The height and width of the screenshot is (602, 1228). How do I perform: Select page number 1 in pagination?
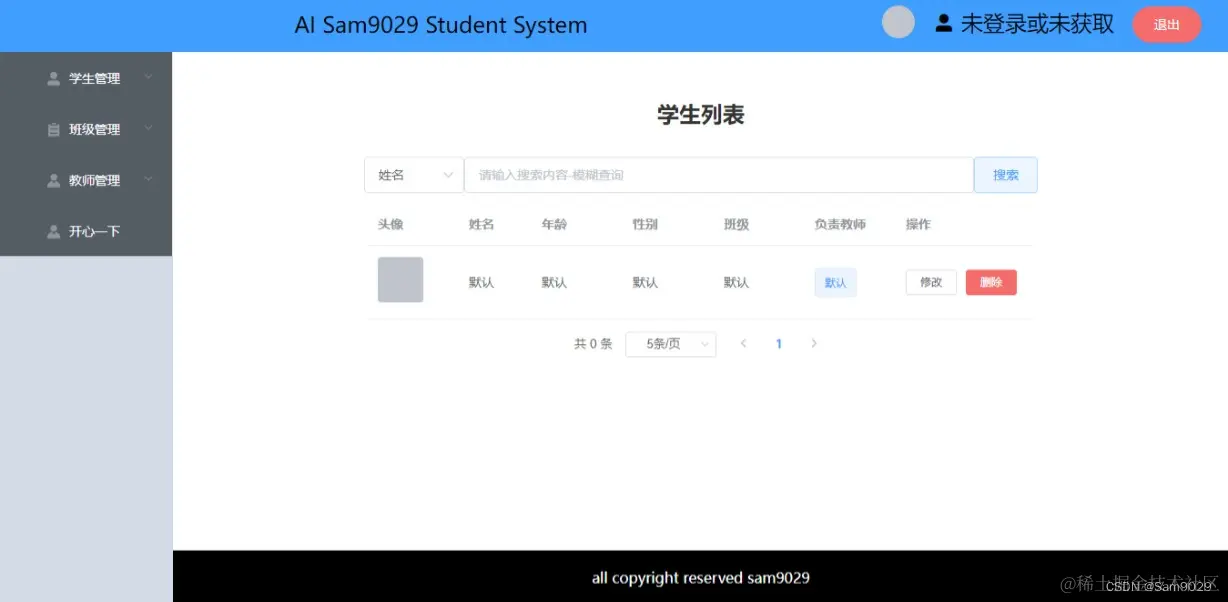coord(779,343)
